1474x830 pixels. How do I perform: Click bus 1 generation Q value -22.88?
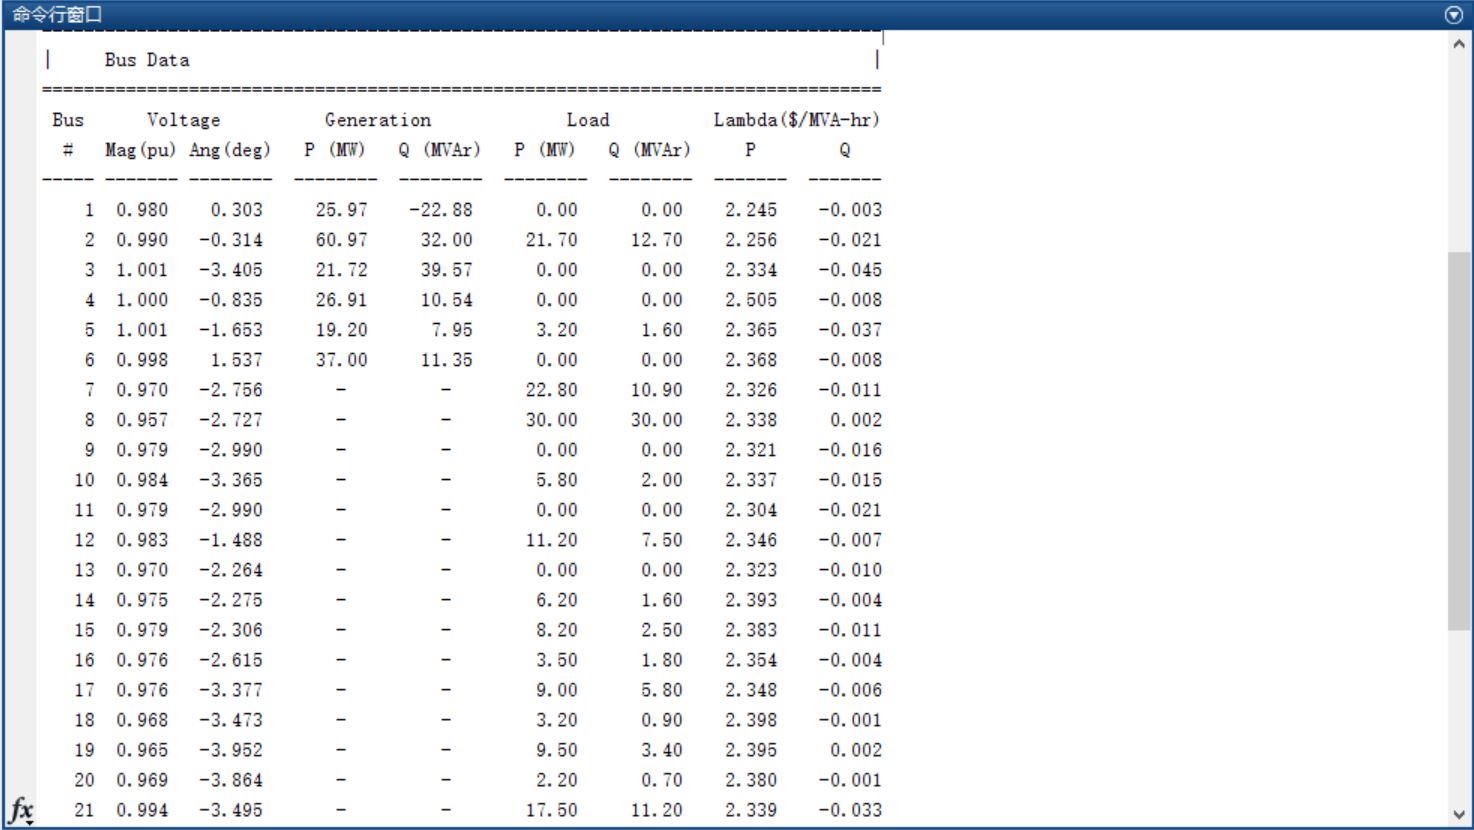pos(441,210)
